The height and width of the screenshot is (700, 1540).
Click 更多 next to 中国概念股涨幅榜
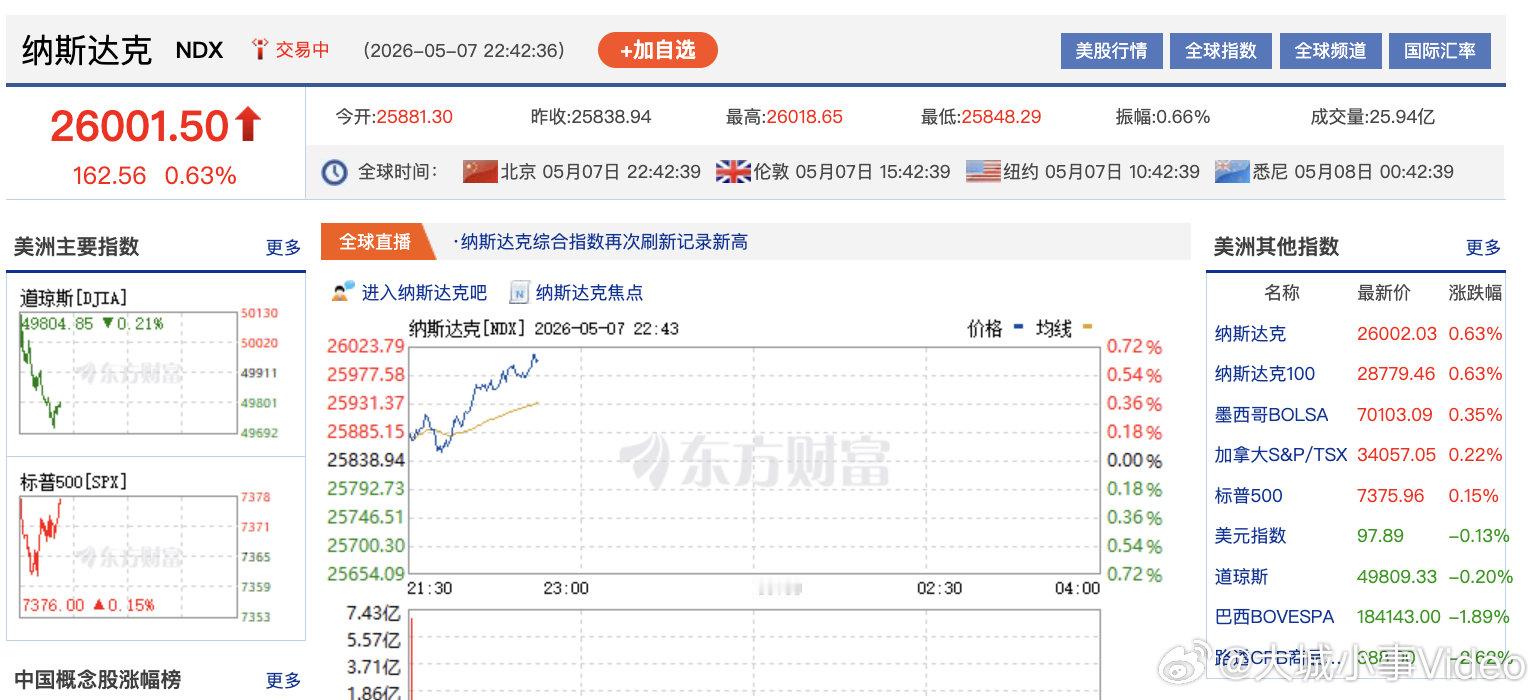point(283,680)
